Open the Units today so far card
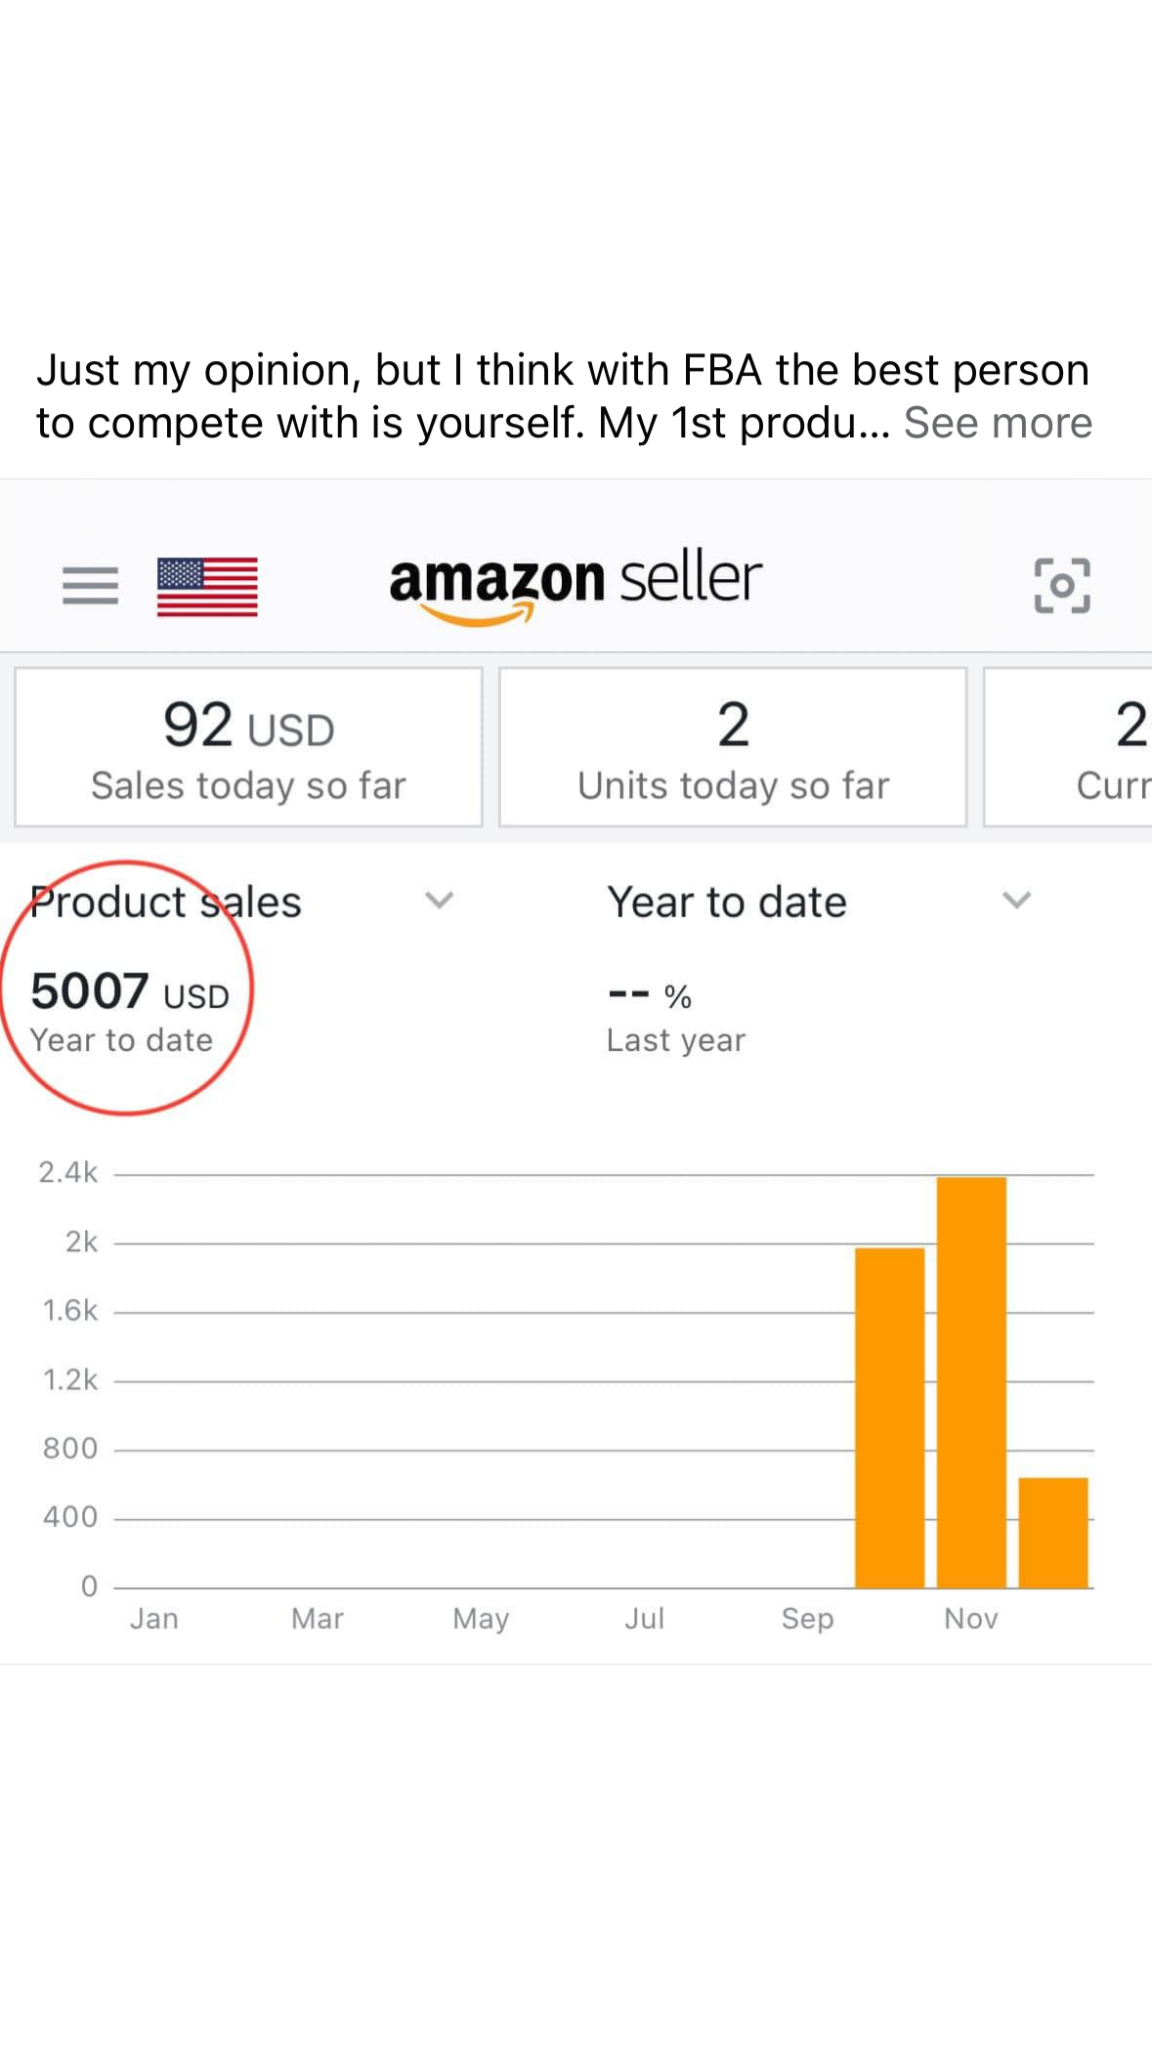This screenshot has height=2048, width=1152. click(733, 747)
